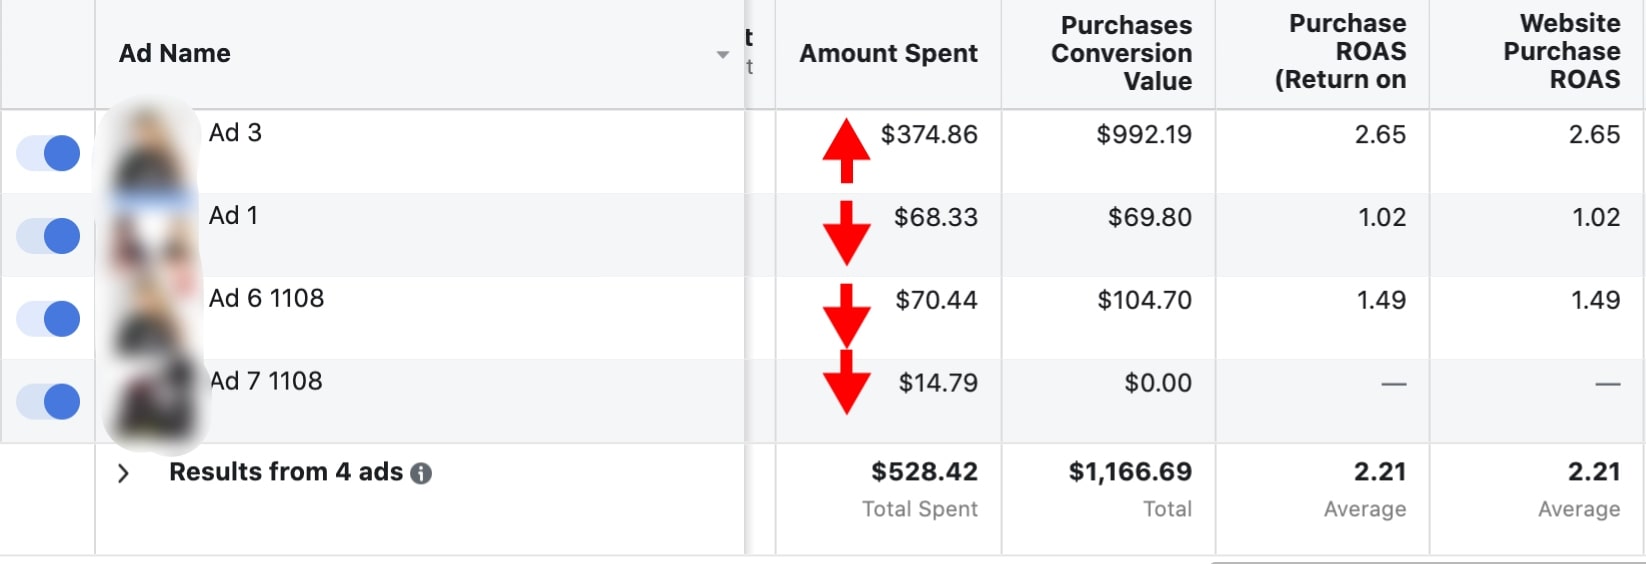Open the Ad 6 1108 ad name

pos(266,299)
